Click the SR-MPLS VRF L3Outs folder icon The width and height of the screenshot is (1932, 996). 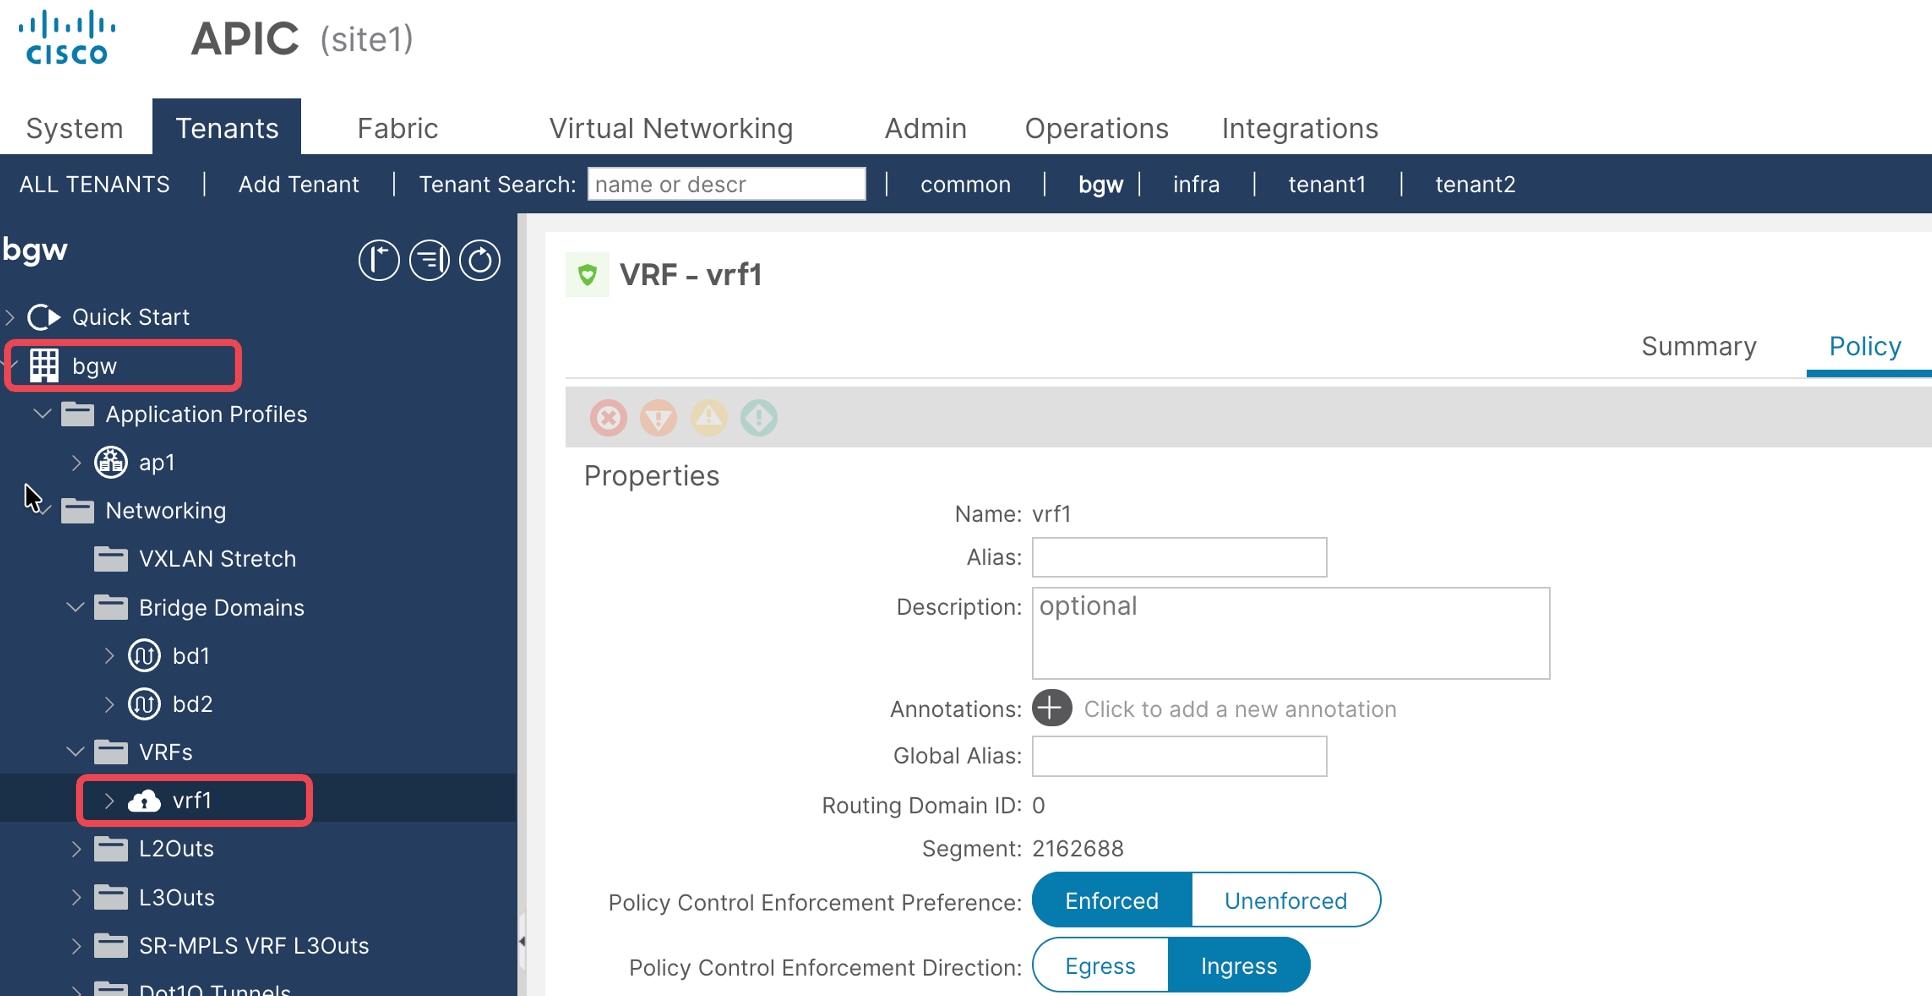[111, 945]
